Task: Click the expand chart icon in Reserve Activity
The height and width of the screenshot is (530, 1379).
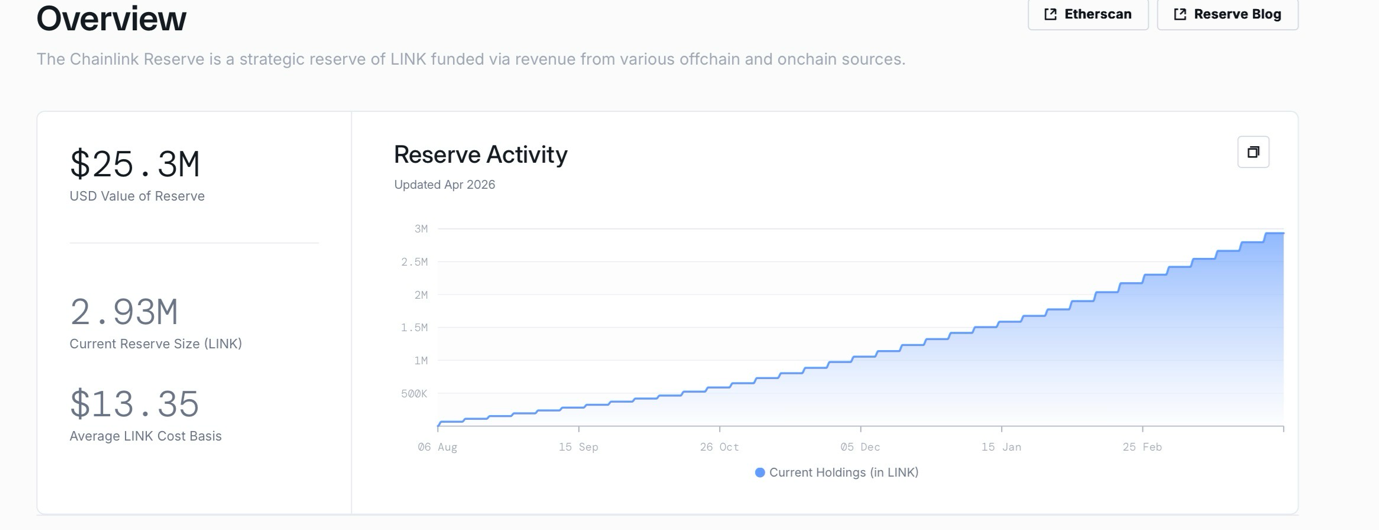Action: click(1253, 152)
